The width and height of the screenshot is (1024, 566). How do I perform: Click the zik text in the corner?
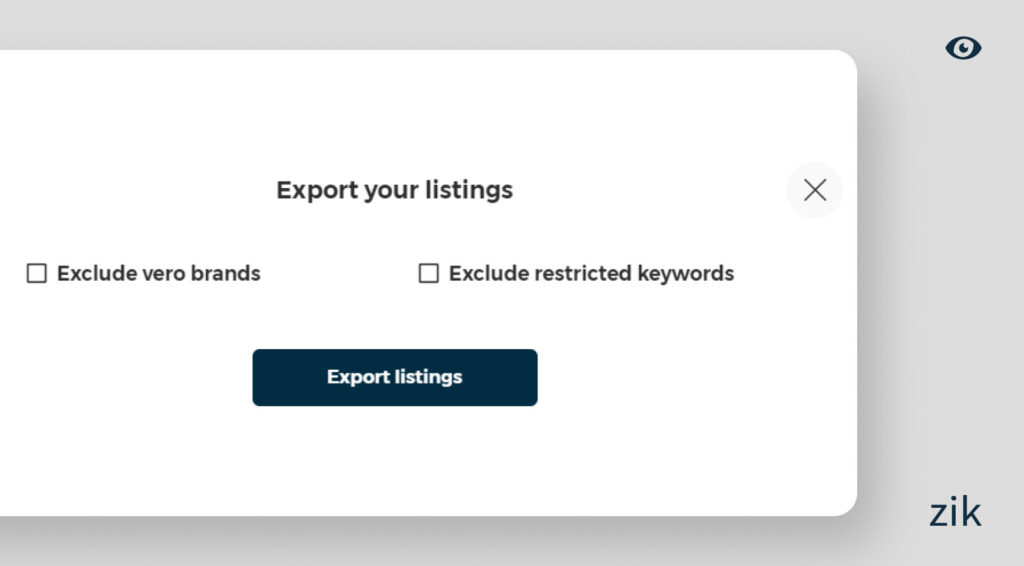coord(955,512)
